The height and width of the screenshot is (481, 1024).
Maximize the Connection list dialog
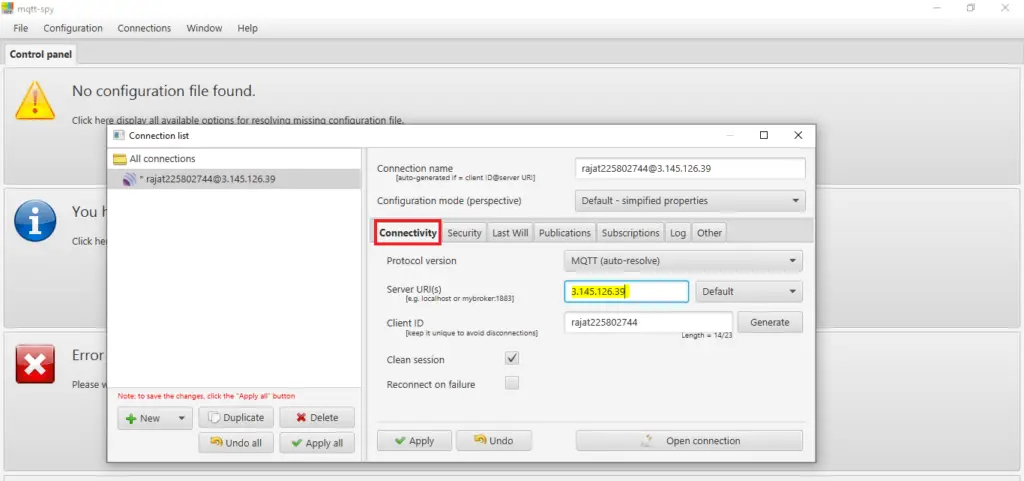[x=763, y=135]
